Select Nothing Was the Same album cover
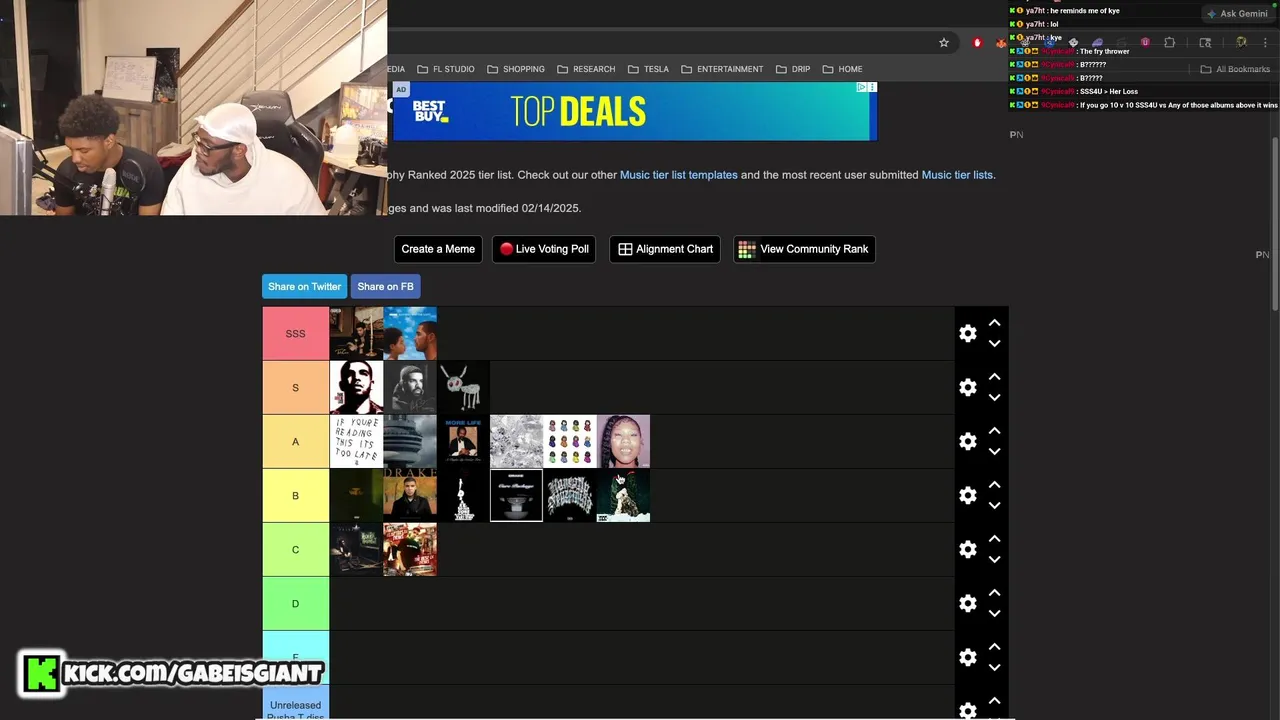The image size is (1280, 720). click(x=410, y=333)
